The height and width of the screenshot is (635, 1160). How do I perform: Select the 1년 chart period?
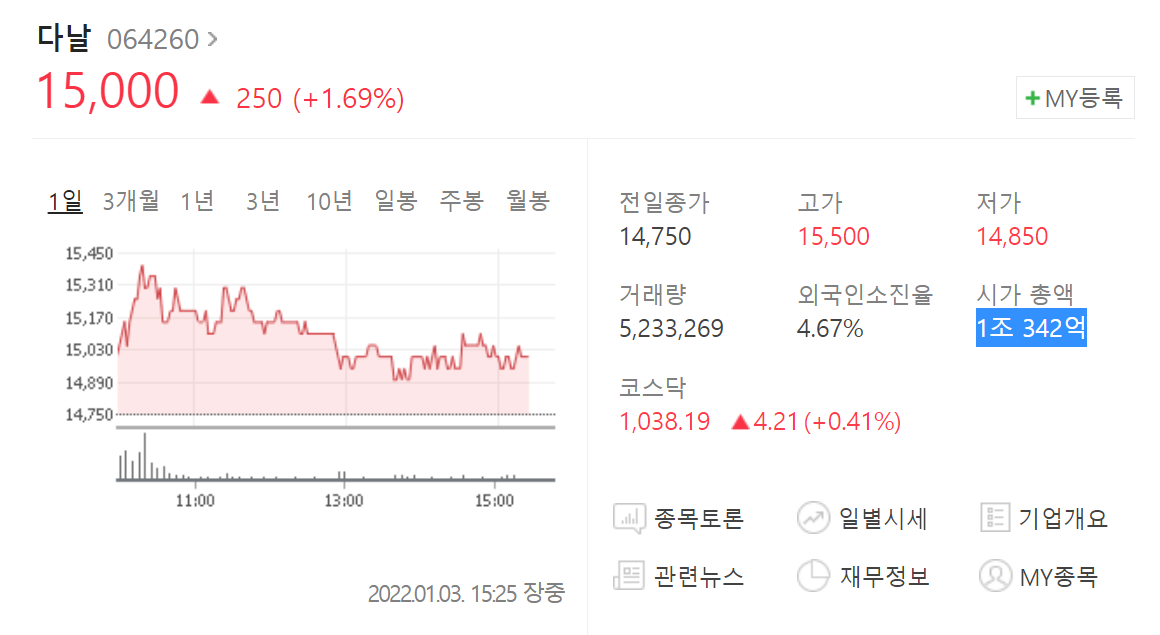pos(199,200)
